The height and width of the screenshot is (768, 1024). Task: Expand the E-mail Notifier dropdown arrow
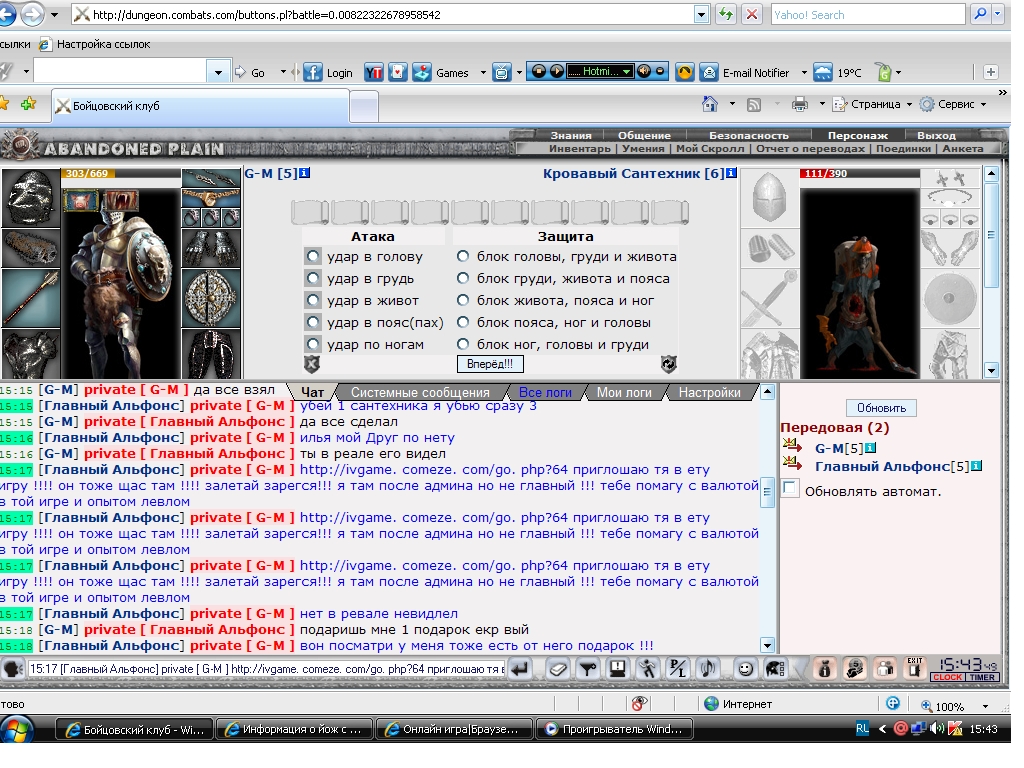pyautogui.click(x=804, y=72)
